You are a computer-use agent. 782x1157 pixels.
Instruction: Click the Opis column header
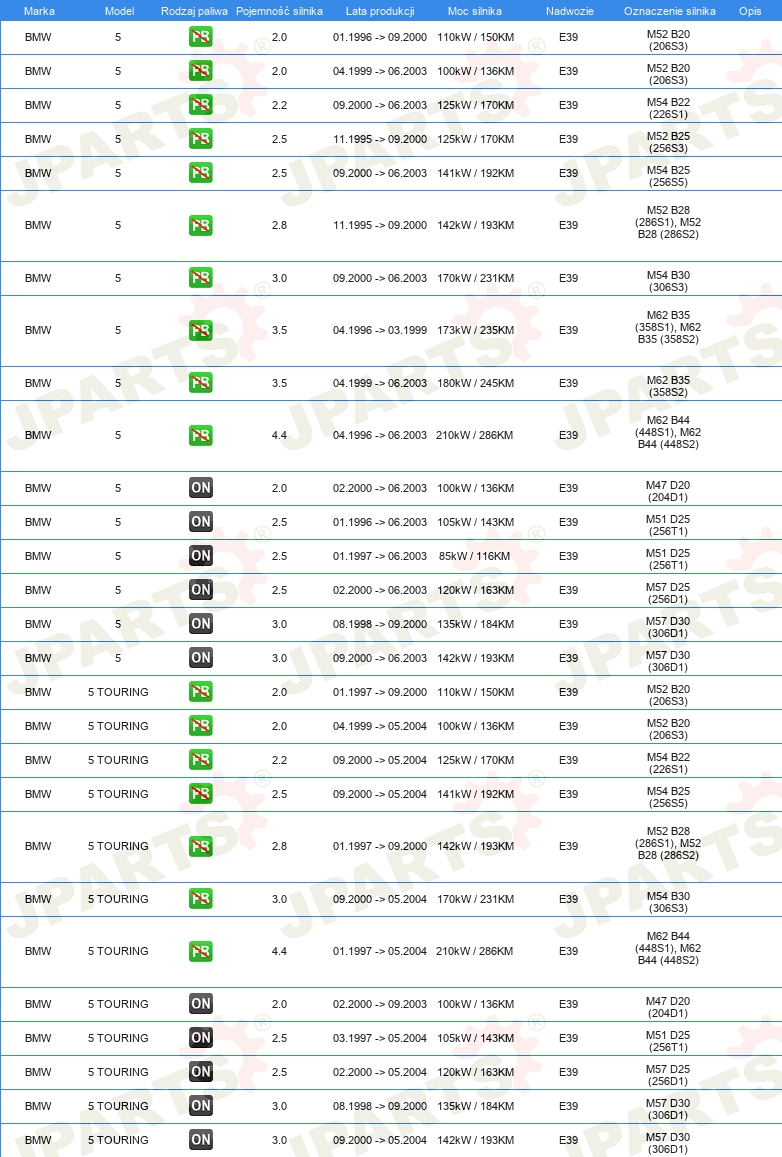750,11
